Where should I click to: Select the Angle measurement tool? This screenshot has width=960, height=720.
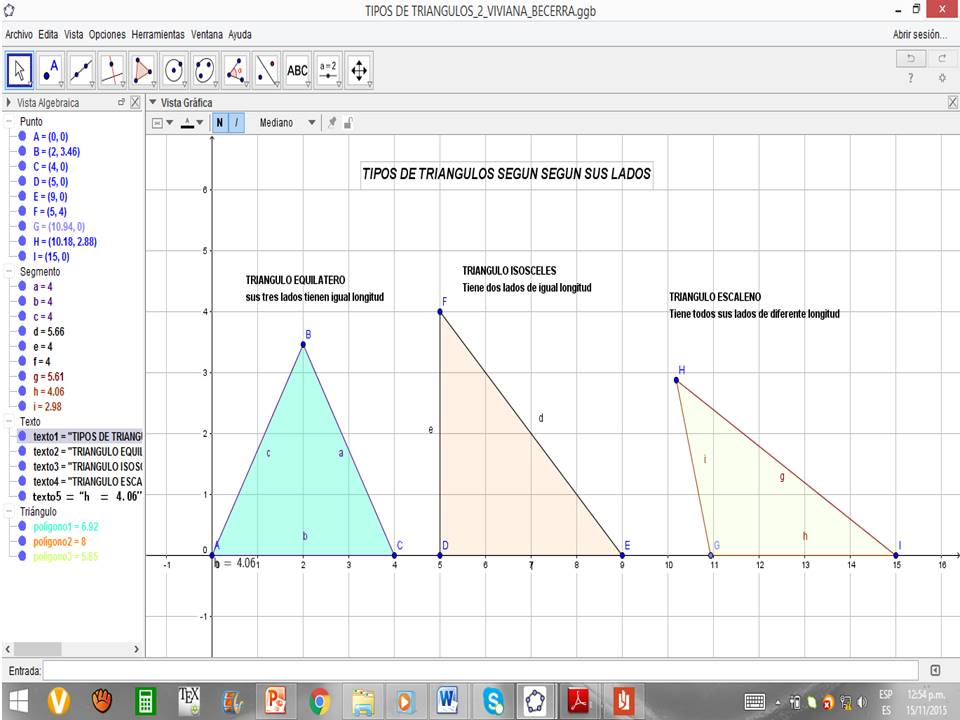coord(237,70)
